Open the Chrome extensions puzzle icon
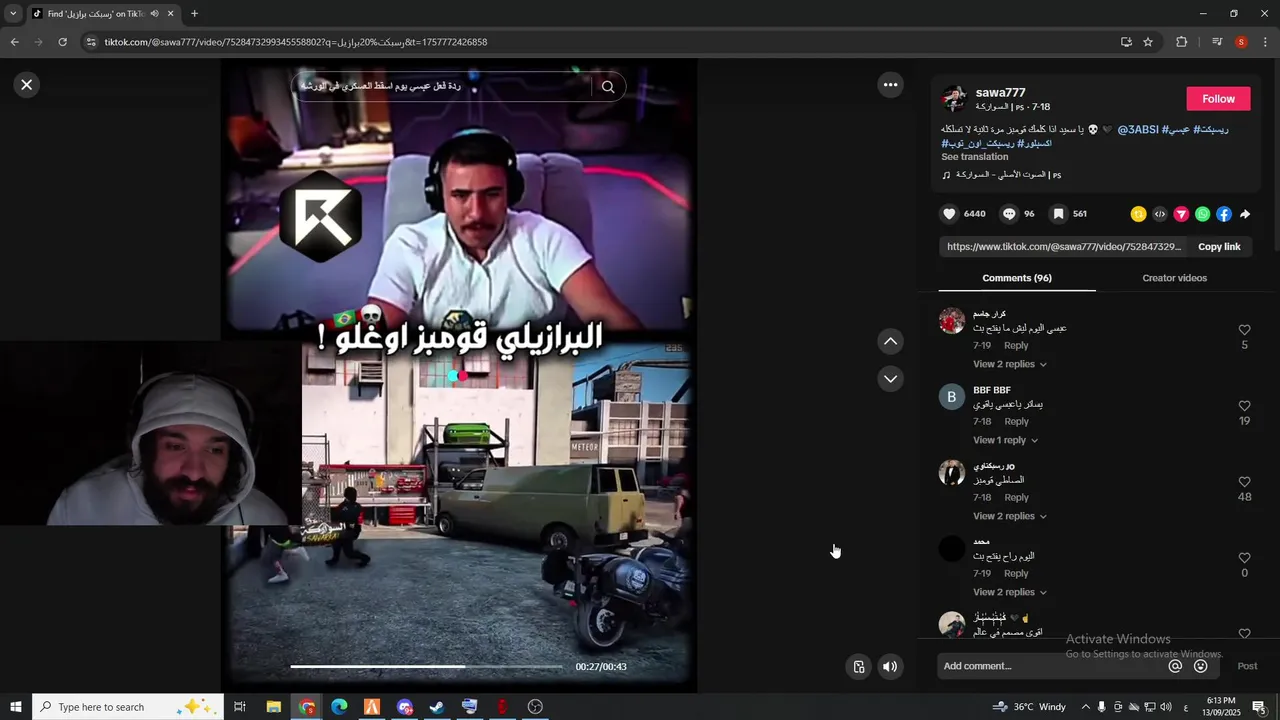 coord(1182,42)
